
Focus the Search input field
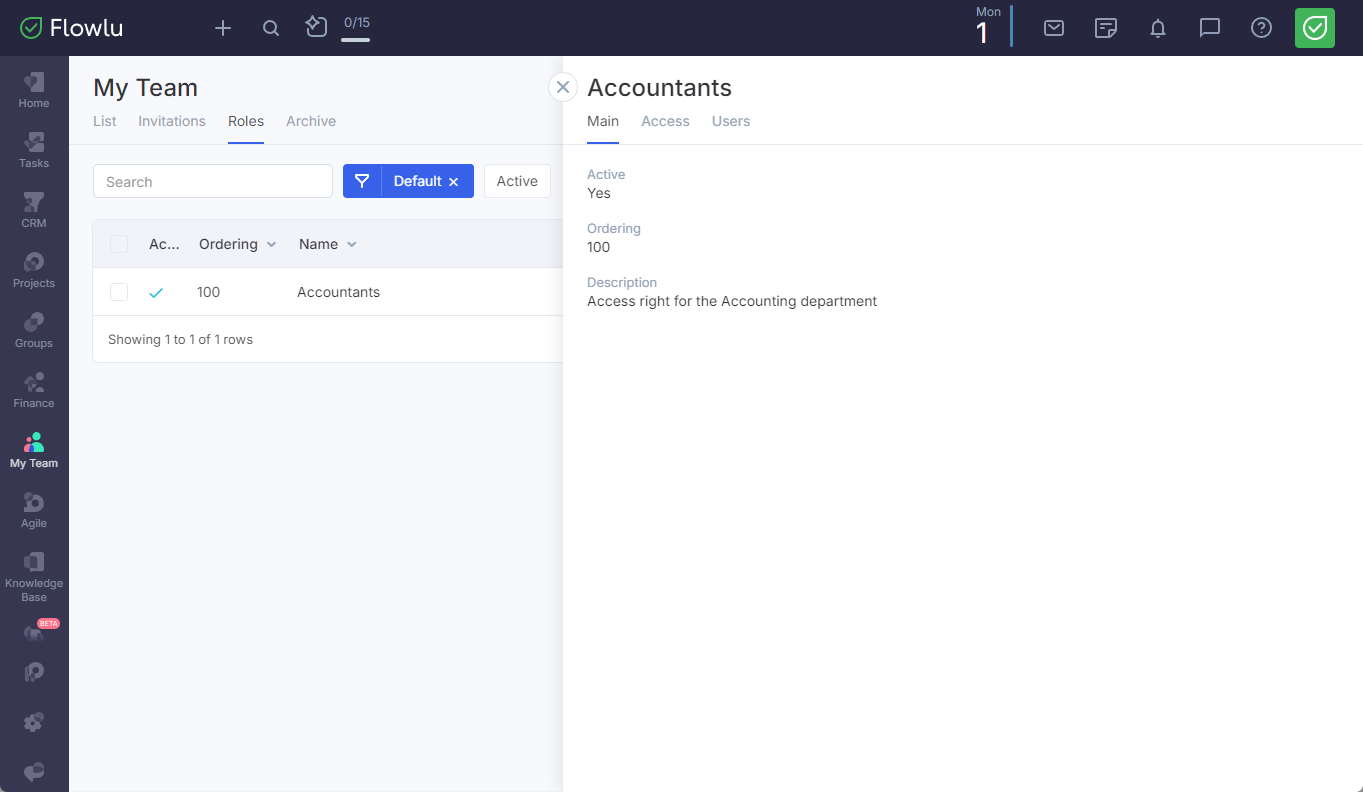[x=213, y=181]
